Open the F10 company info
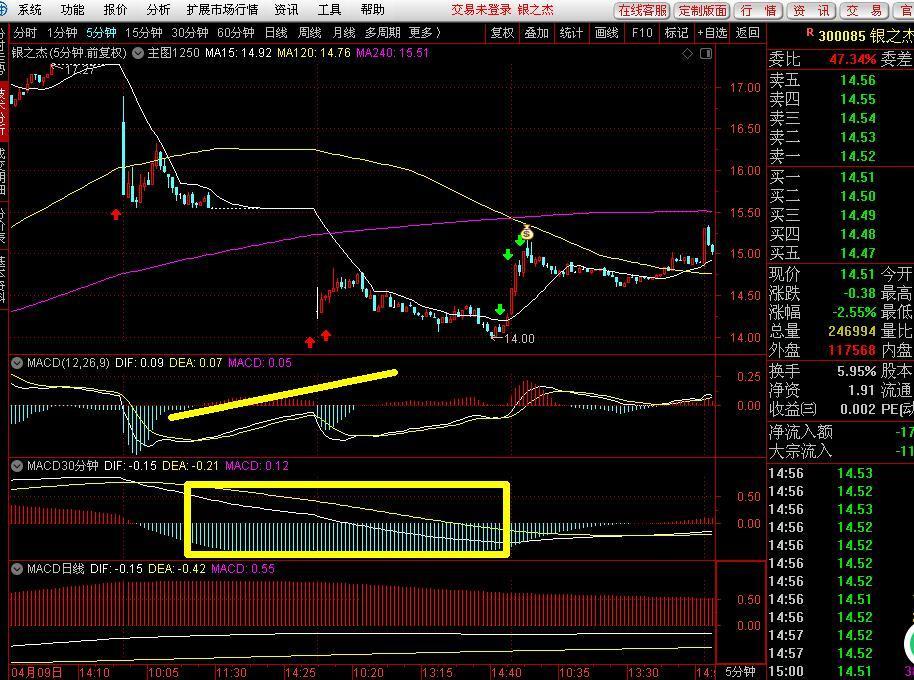The image size is (914, 680). click(642, 32)
